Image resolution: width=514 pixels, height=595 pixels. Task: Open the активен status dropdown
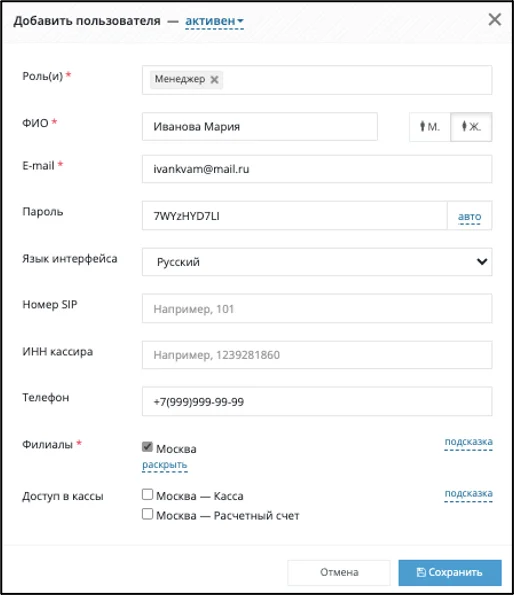point(214,21)
